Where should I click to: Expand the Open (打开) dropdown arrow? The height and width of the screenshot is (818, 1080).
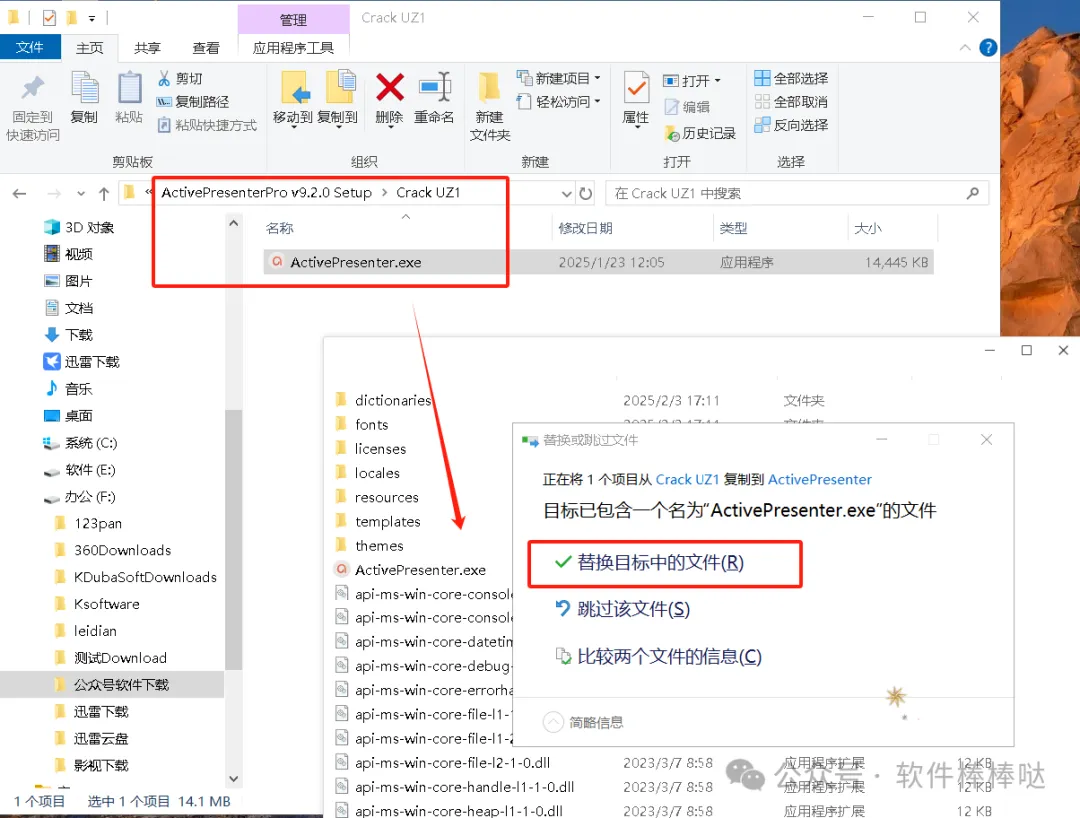pos(718,81)
